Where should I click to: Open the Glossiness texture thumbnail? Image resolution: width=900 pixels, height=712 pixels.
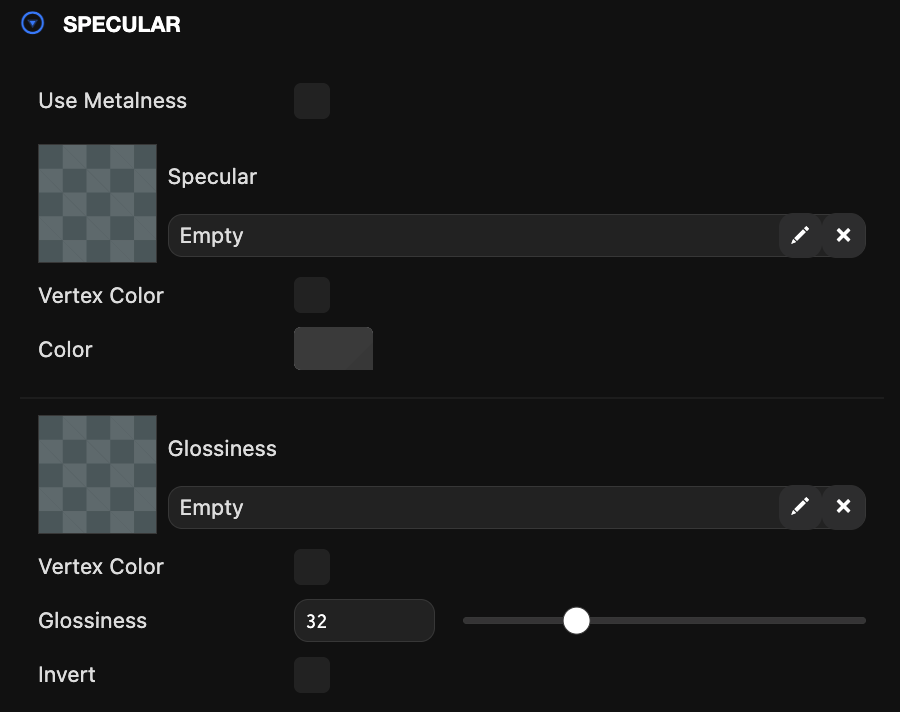(x=98, y=474)
